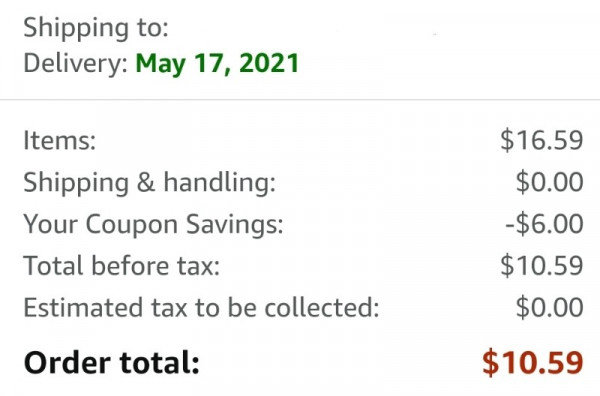The image size is (600, 396).
Task: Click the Your Coupon Savings label
Action: [x=153, y=224]
